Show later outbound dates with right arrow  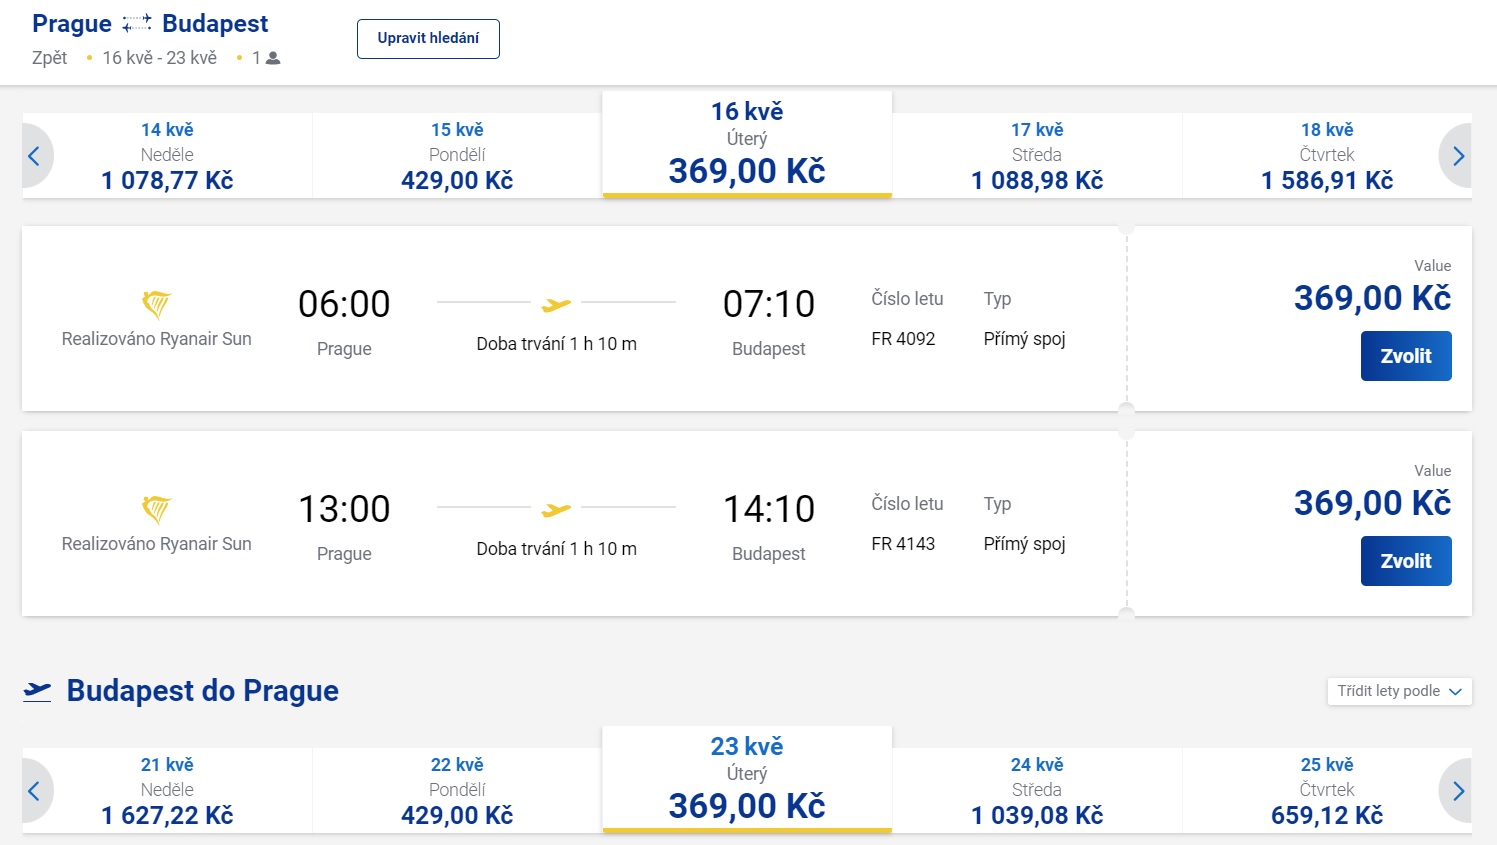coord(1457,156)
